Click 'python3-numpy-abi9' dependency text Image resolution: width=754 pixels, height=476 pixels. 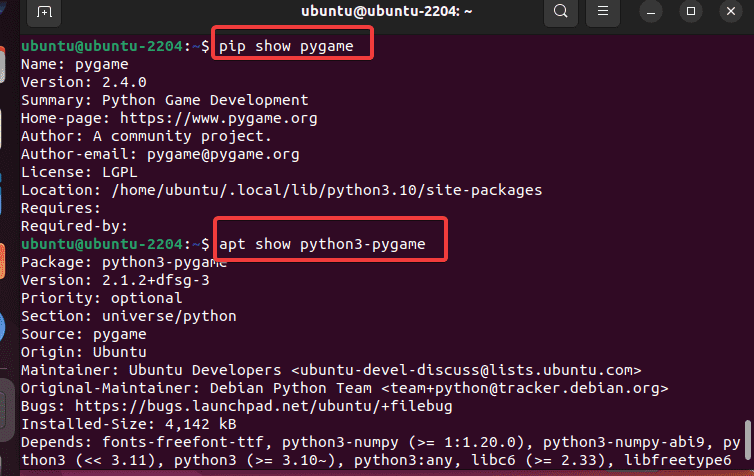coord(624,442)
